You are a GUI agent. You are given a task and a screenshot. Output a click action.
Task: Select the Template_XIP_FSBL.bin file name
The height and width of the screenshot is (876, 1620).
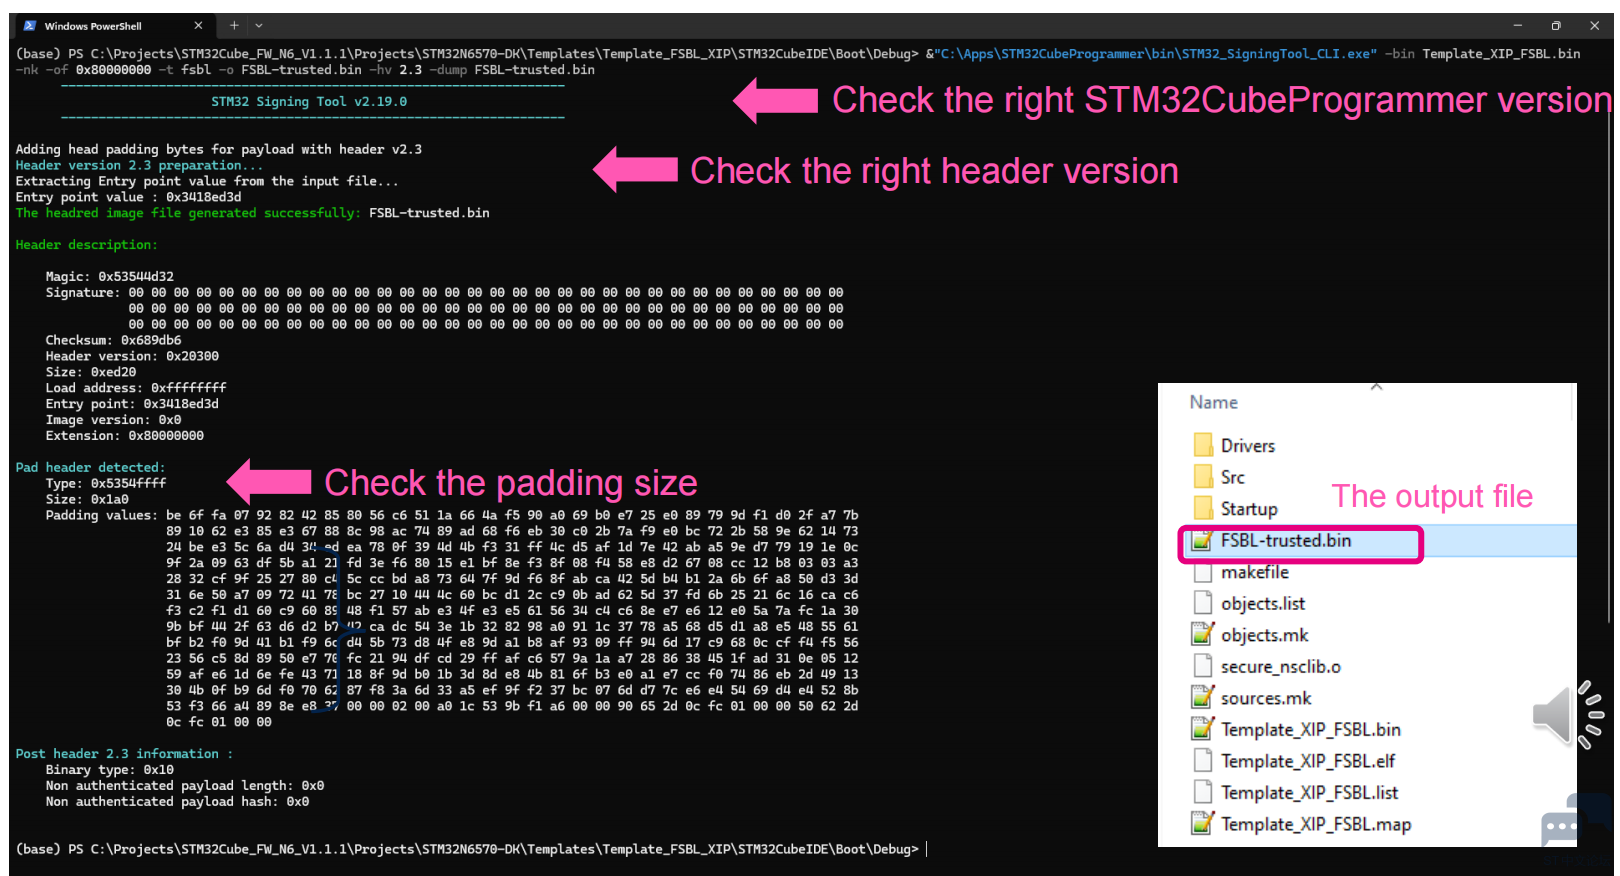pos(1311,730)
